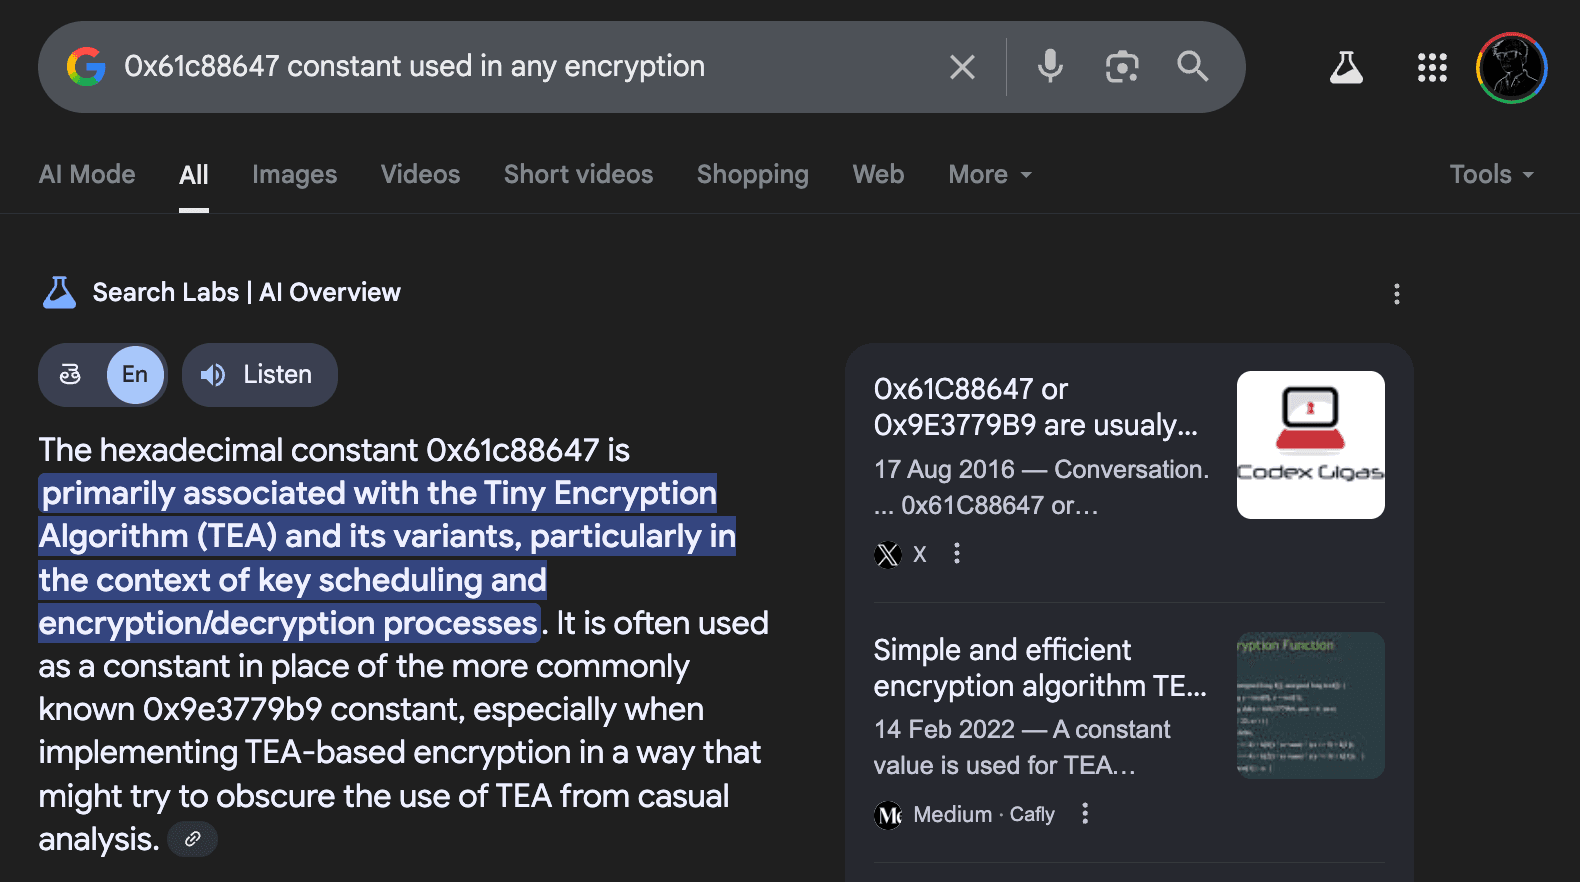Open Short videos tab
The width and height of the screenshot is (1580, 882).
(x=578, y=174)
